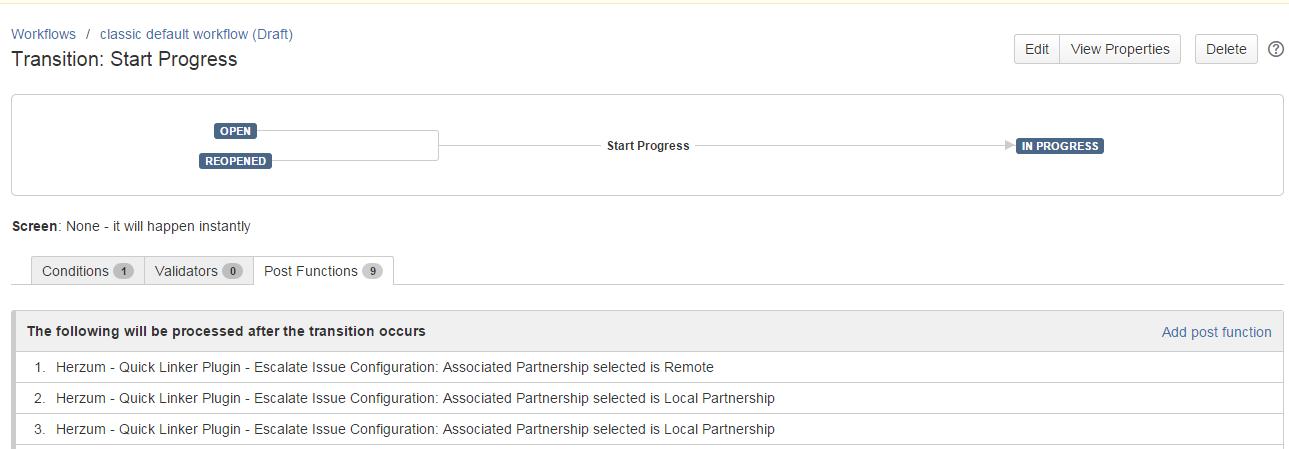
Task: Go to the Workflows breadcrumb link
Action: pos(43,34)
